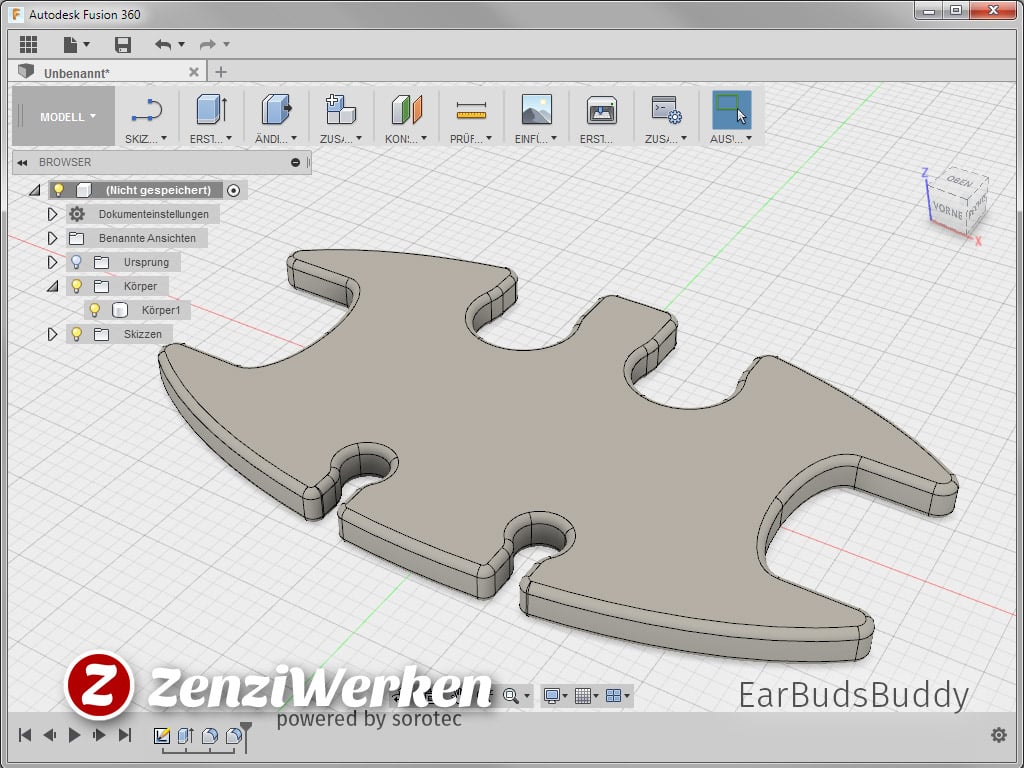Click the scripts and add-ins icon
The width and height of the screenshot is (1024, 768).
tap(666, 109)
